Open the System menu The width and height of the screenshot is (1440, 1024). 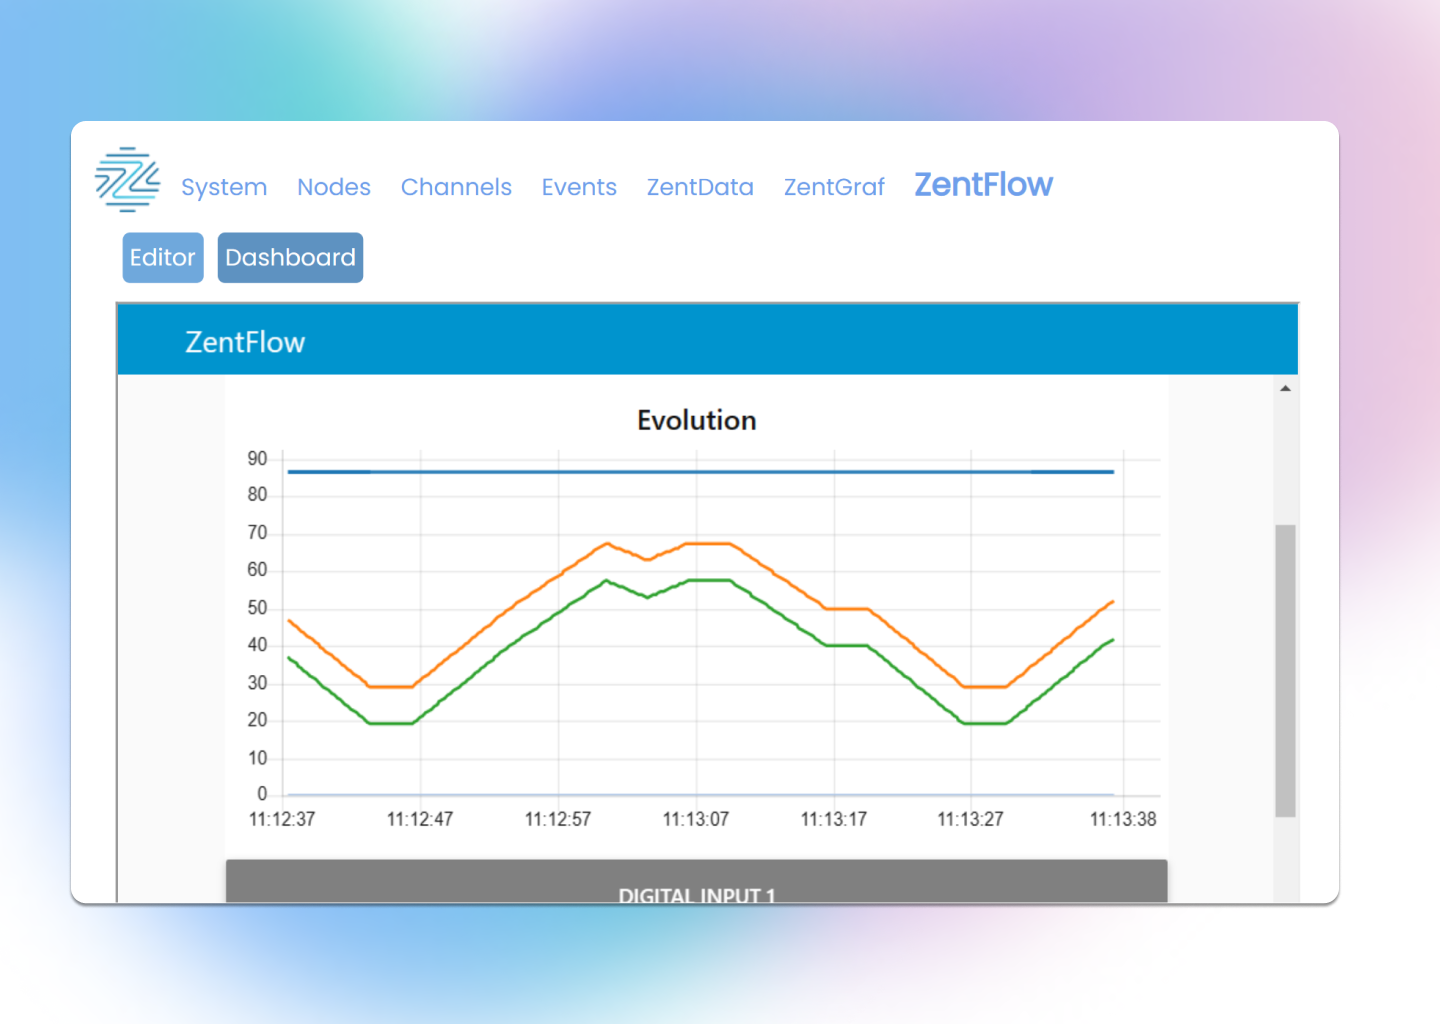(224, 187)
